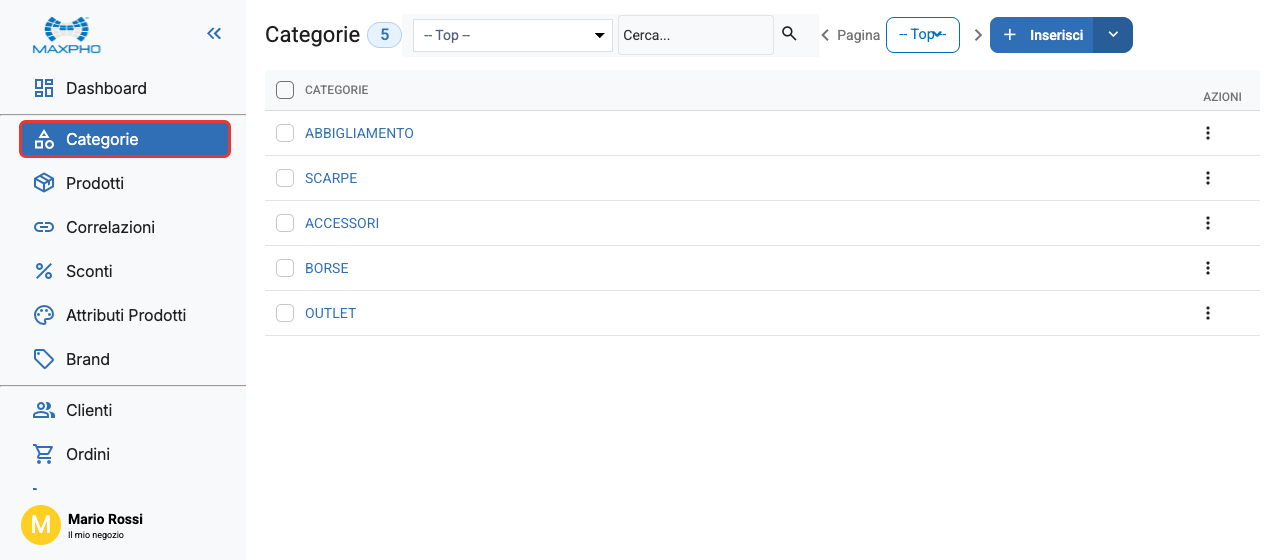This screenshot has width=1280, height=560.
Task: Click the Mario Rossi avatar
Action: click(x=41, y=525)
